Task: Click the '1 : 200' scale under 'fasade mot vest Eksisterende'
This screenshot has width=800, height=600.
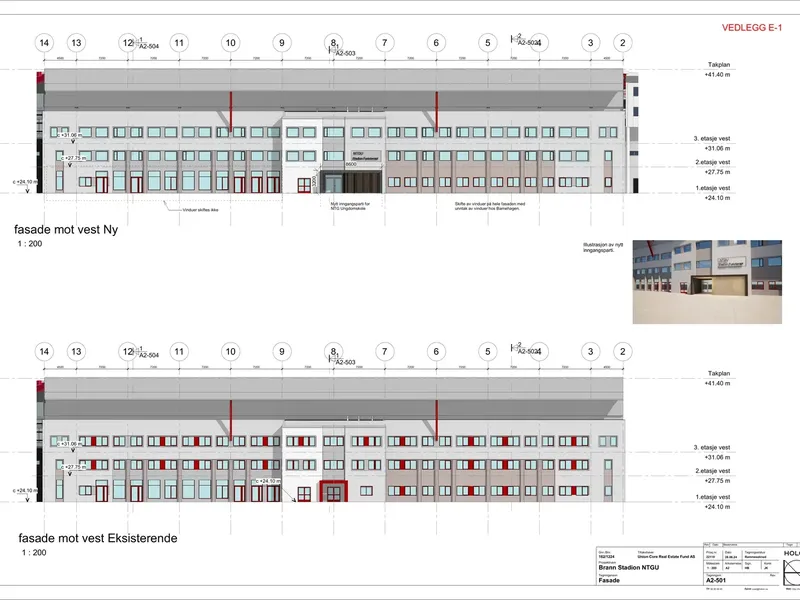Action: 34,553
